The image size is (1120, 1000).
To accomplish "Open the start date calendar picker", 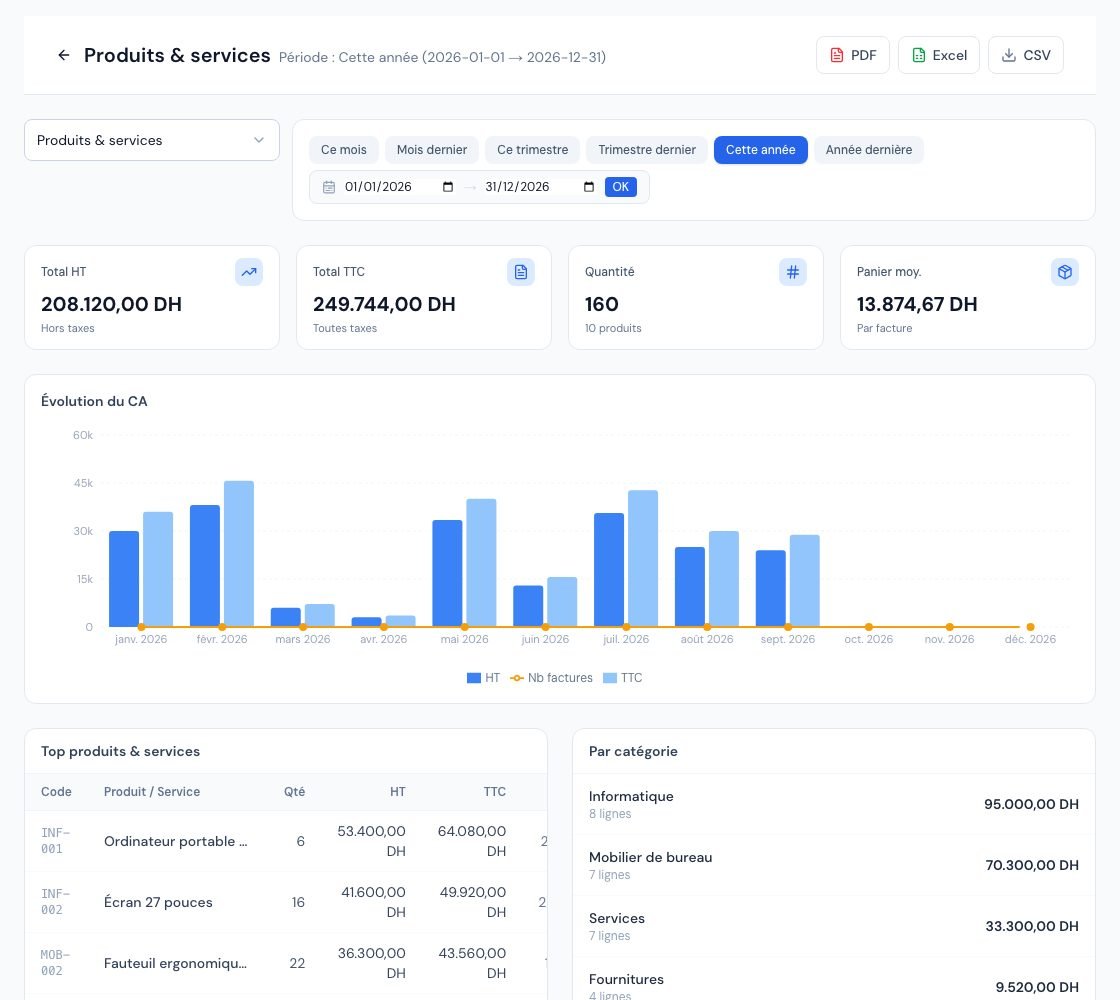I will point(448,187).
